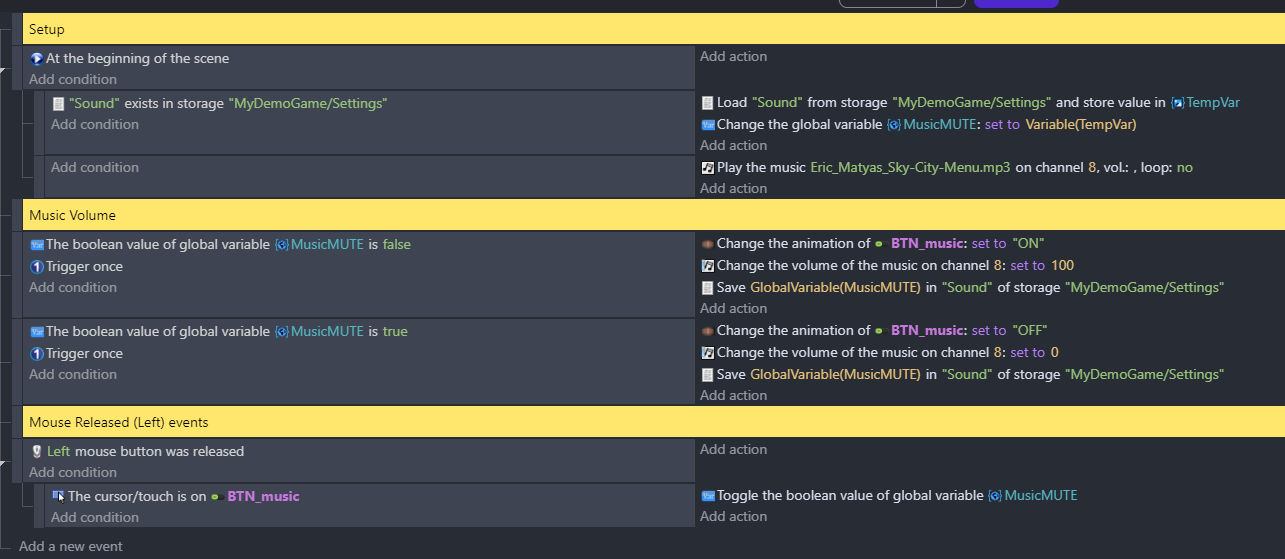Click the "ON" animation name
Image resolution: width=1285 pixels, height=559 pixels.
(x=1028, y=244)
